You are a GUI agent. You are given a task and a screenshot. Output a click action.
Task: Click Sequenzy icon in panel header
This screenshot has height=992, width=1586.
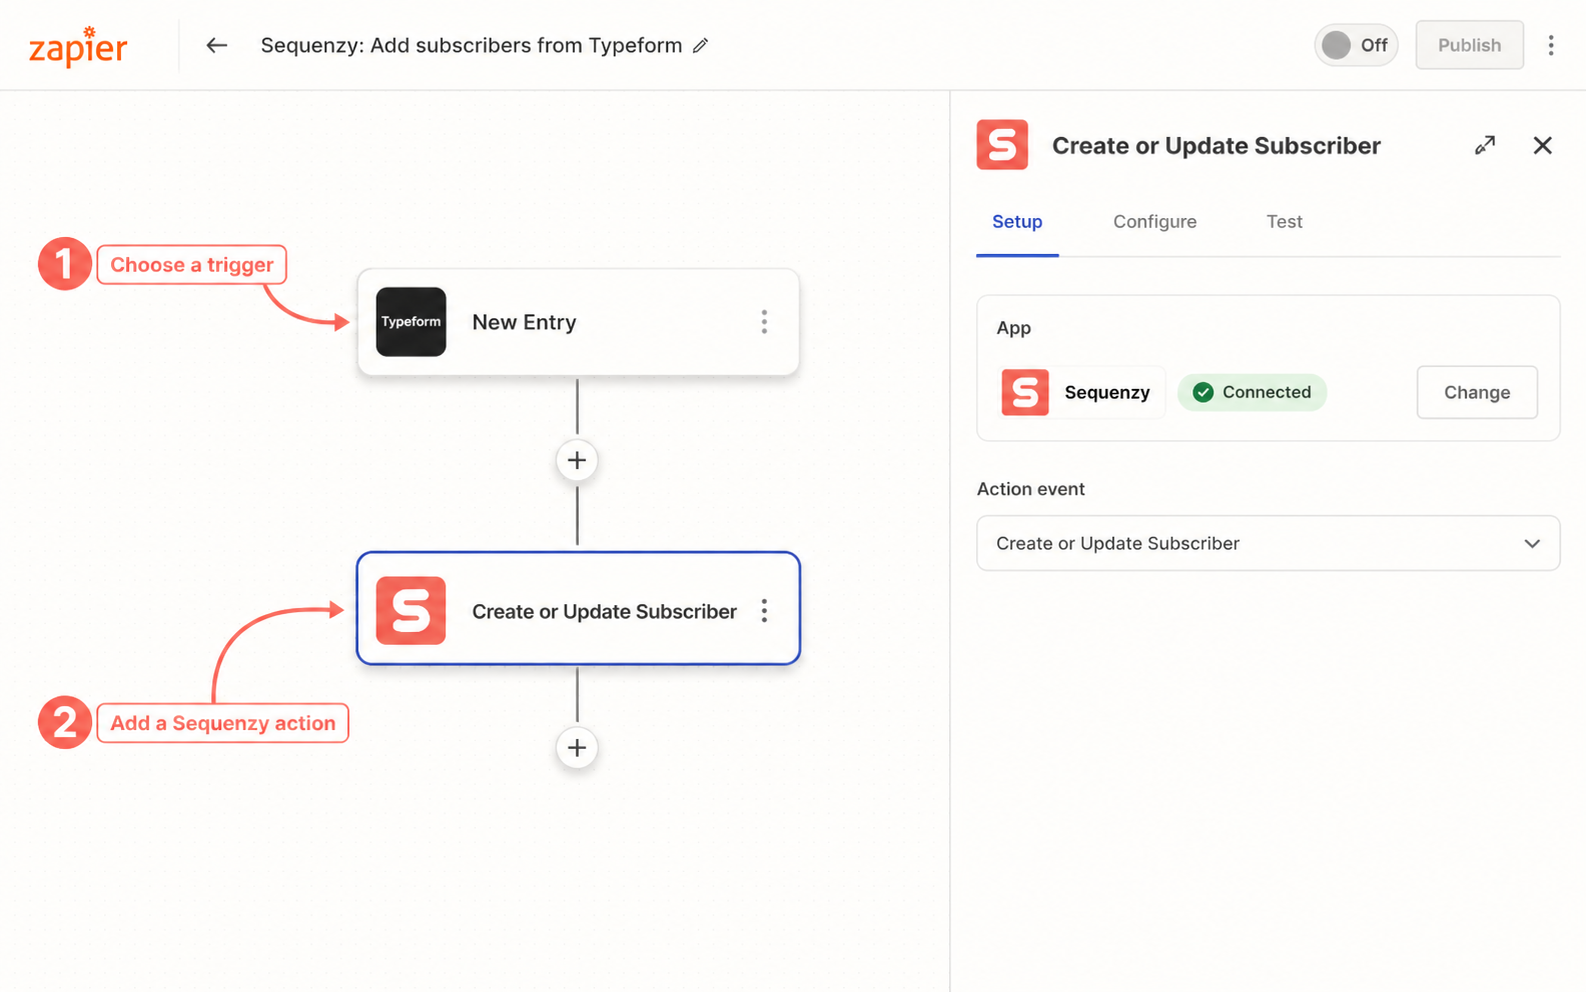coord(1002,145)
